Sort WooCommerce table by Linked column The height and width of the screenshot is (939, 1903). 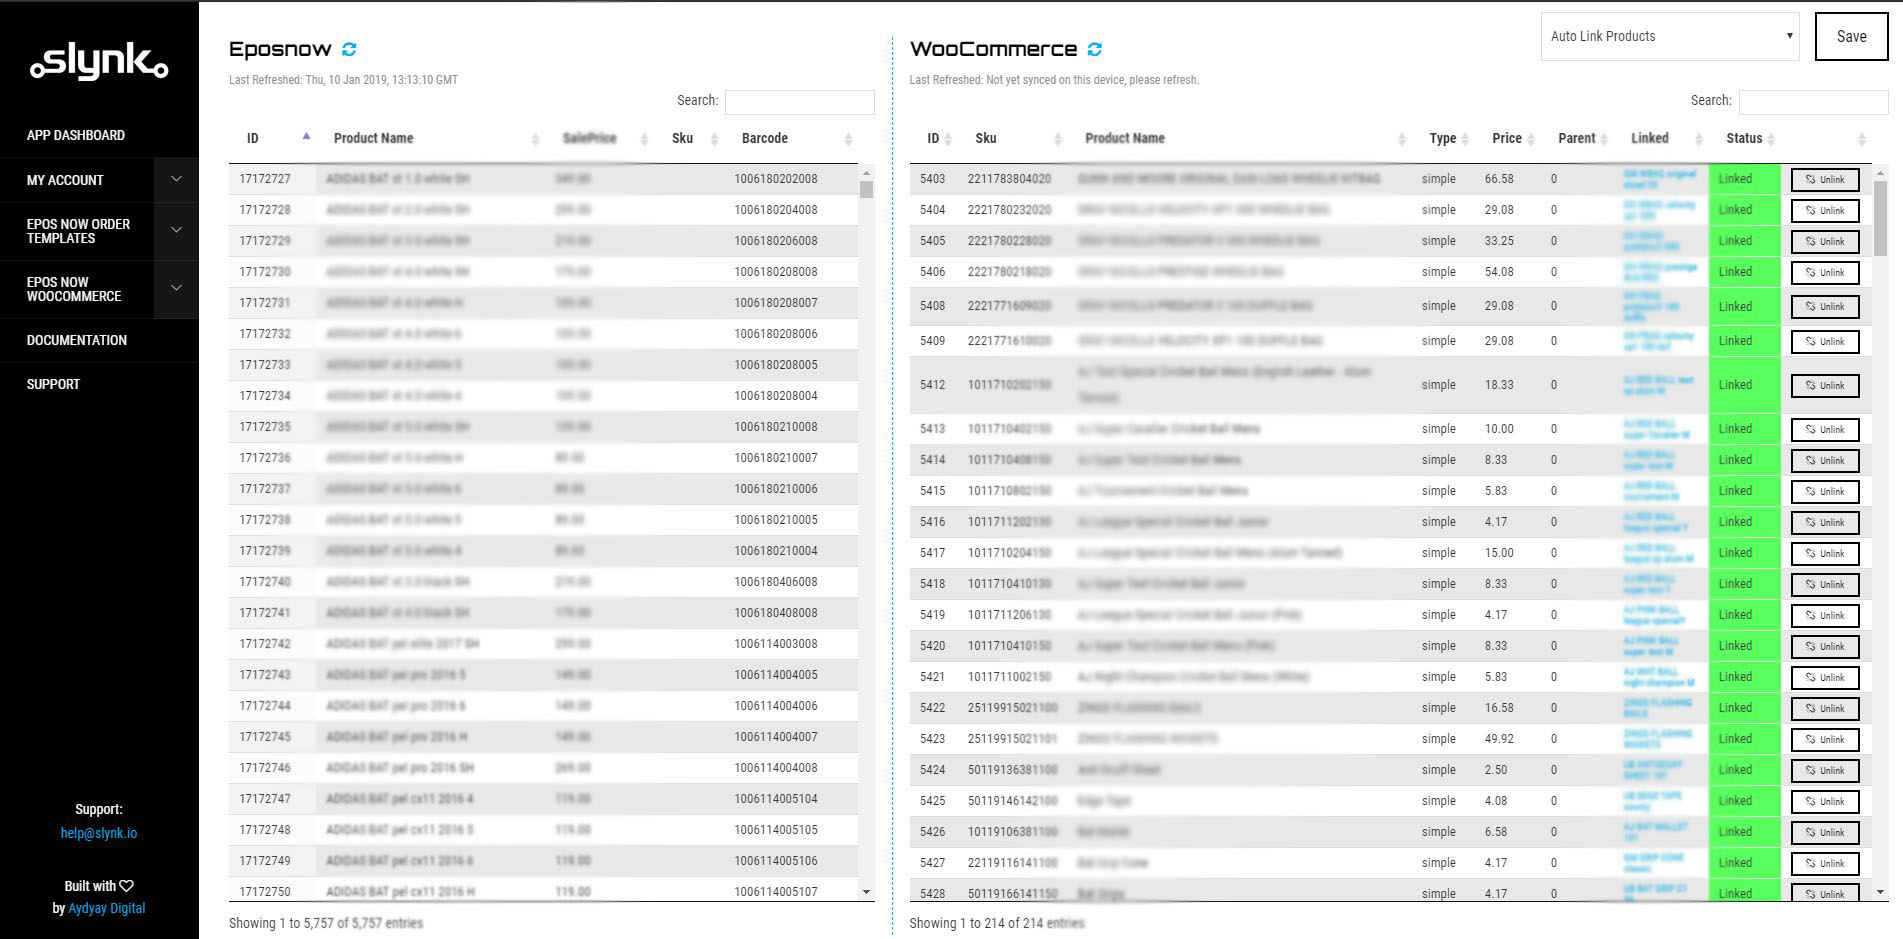tap(1650, 138)
